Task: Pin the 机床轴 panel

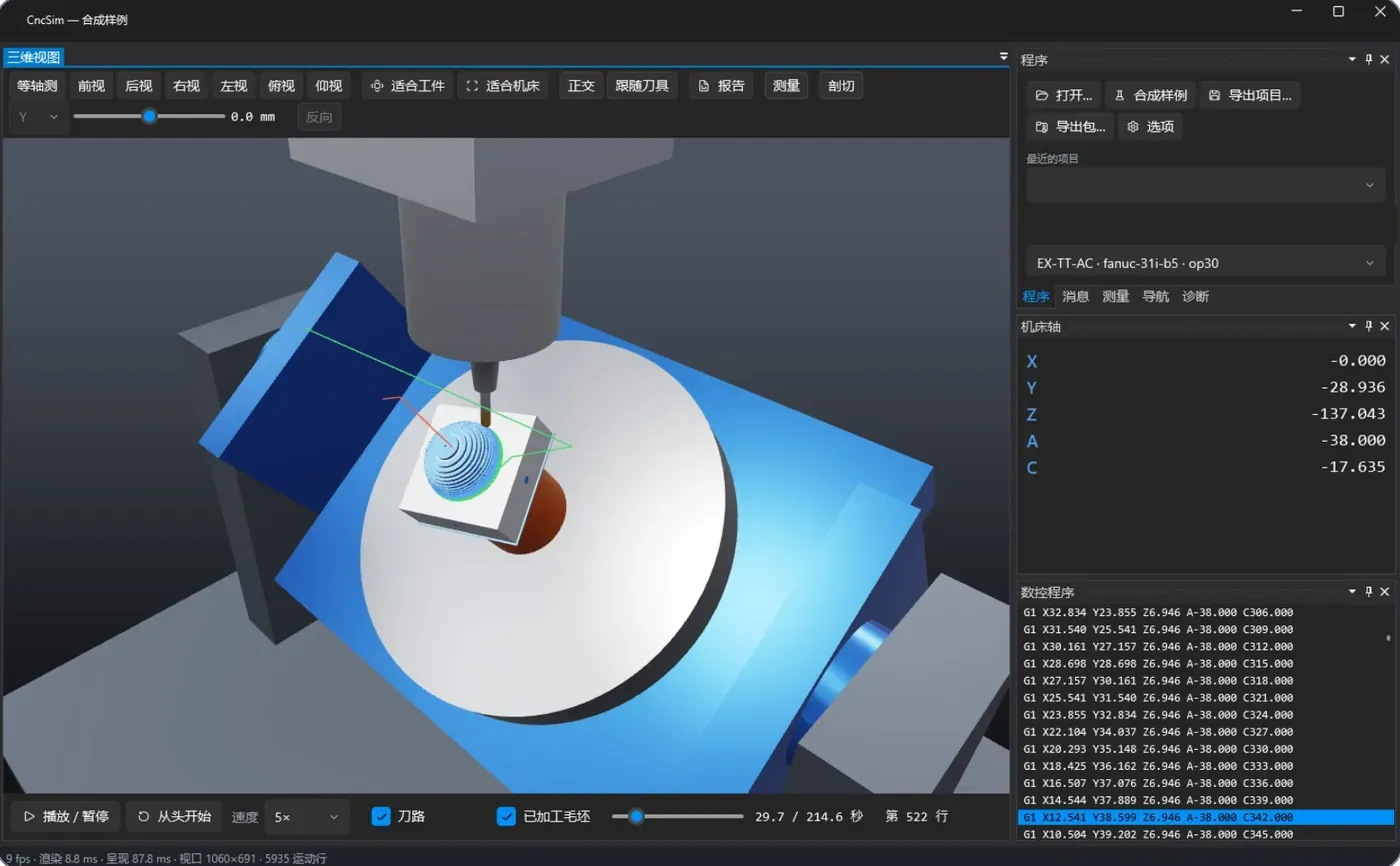Action: [x=1369, y=326]
